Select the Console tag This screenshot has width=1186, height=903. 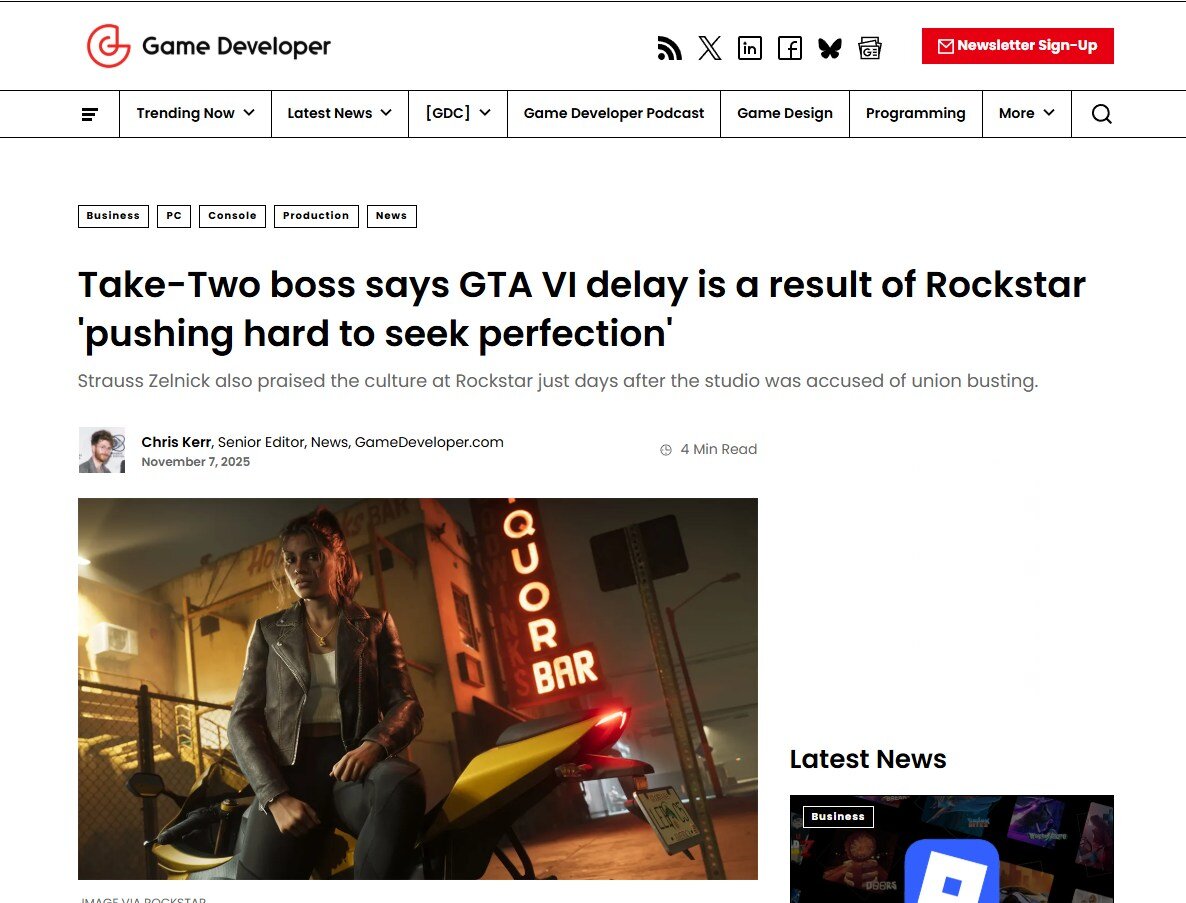(232, 216)
